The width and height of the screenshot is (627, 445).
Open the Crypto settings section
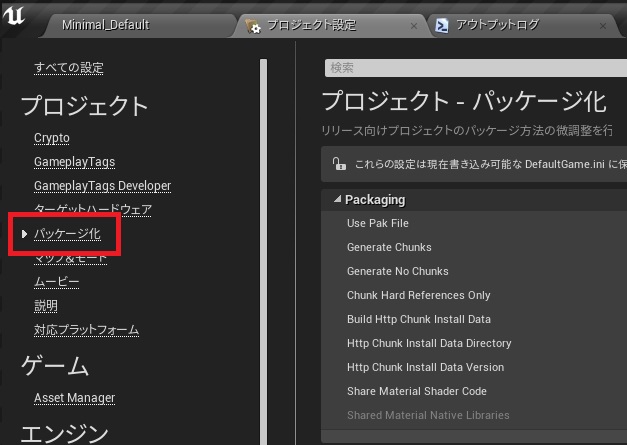click(52, 138)
